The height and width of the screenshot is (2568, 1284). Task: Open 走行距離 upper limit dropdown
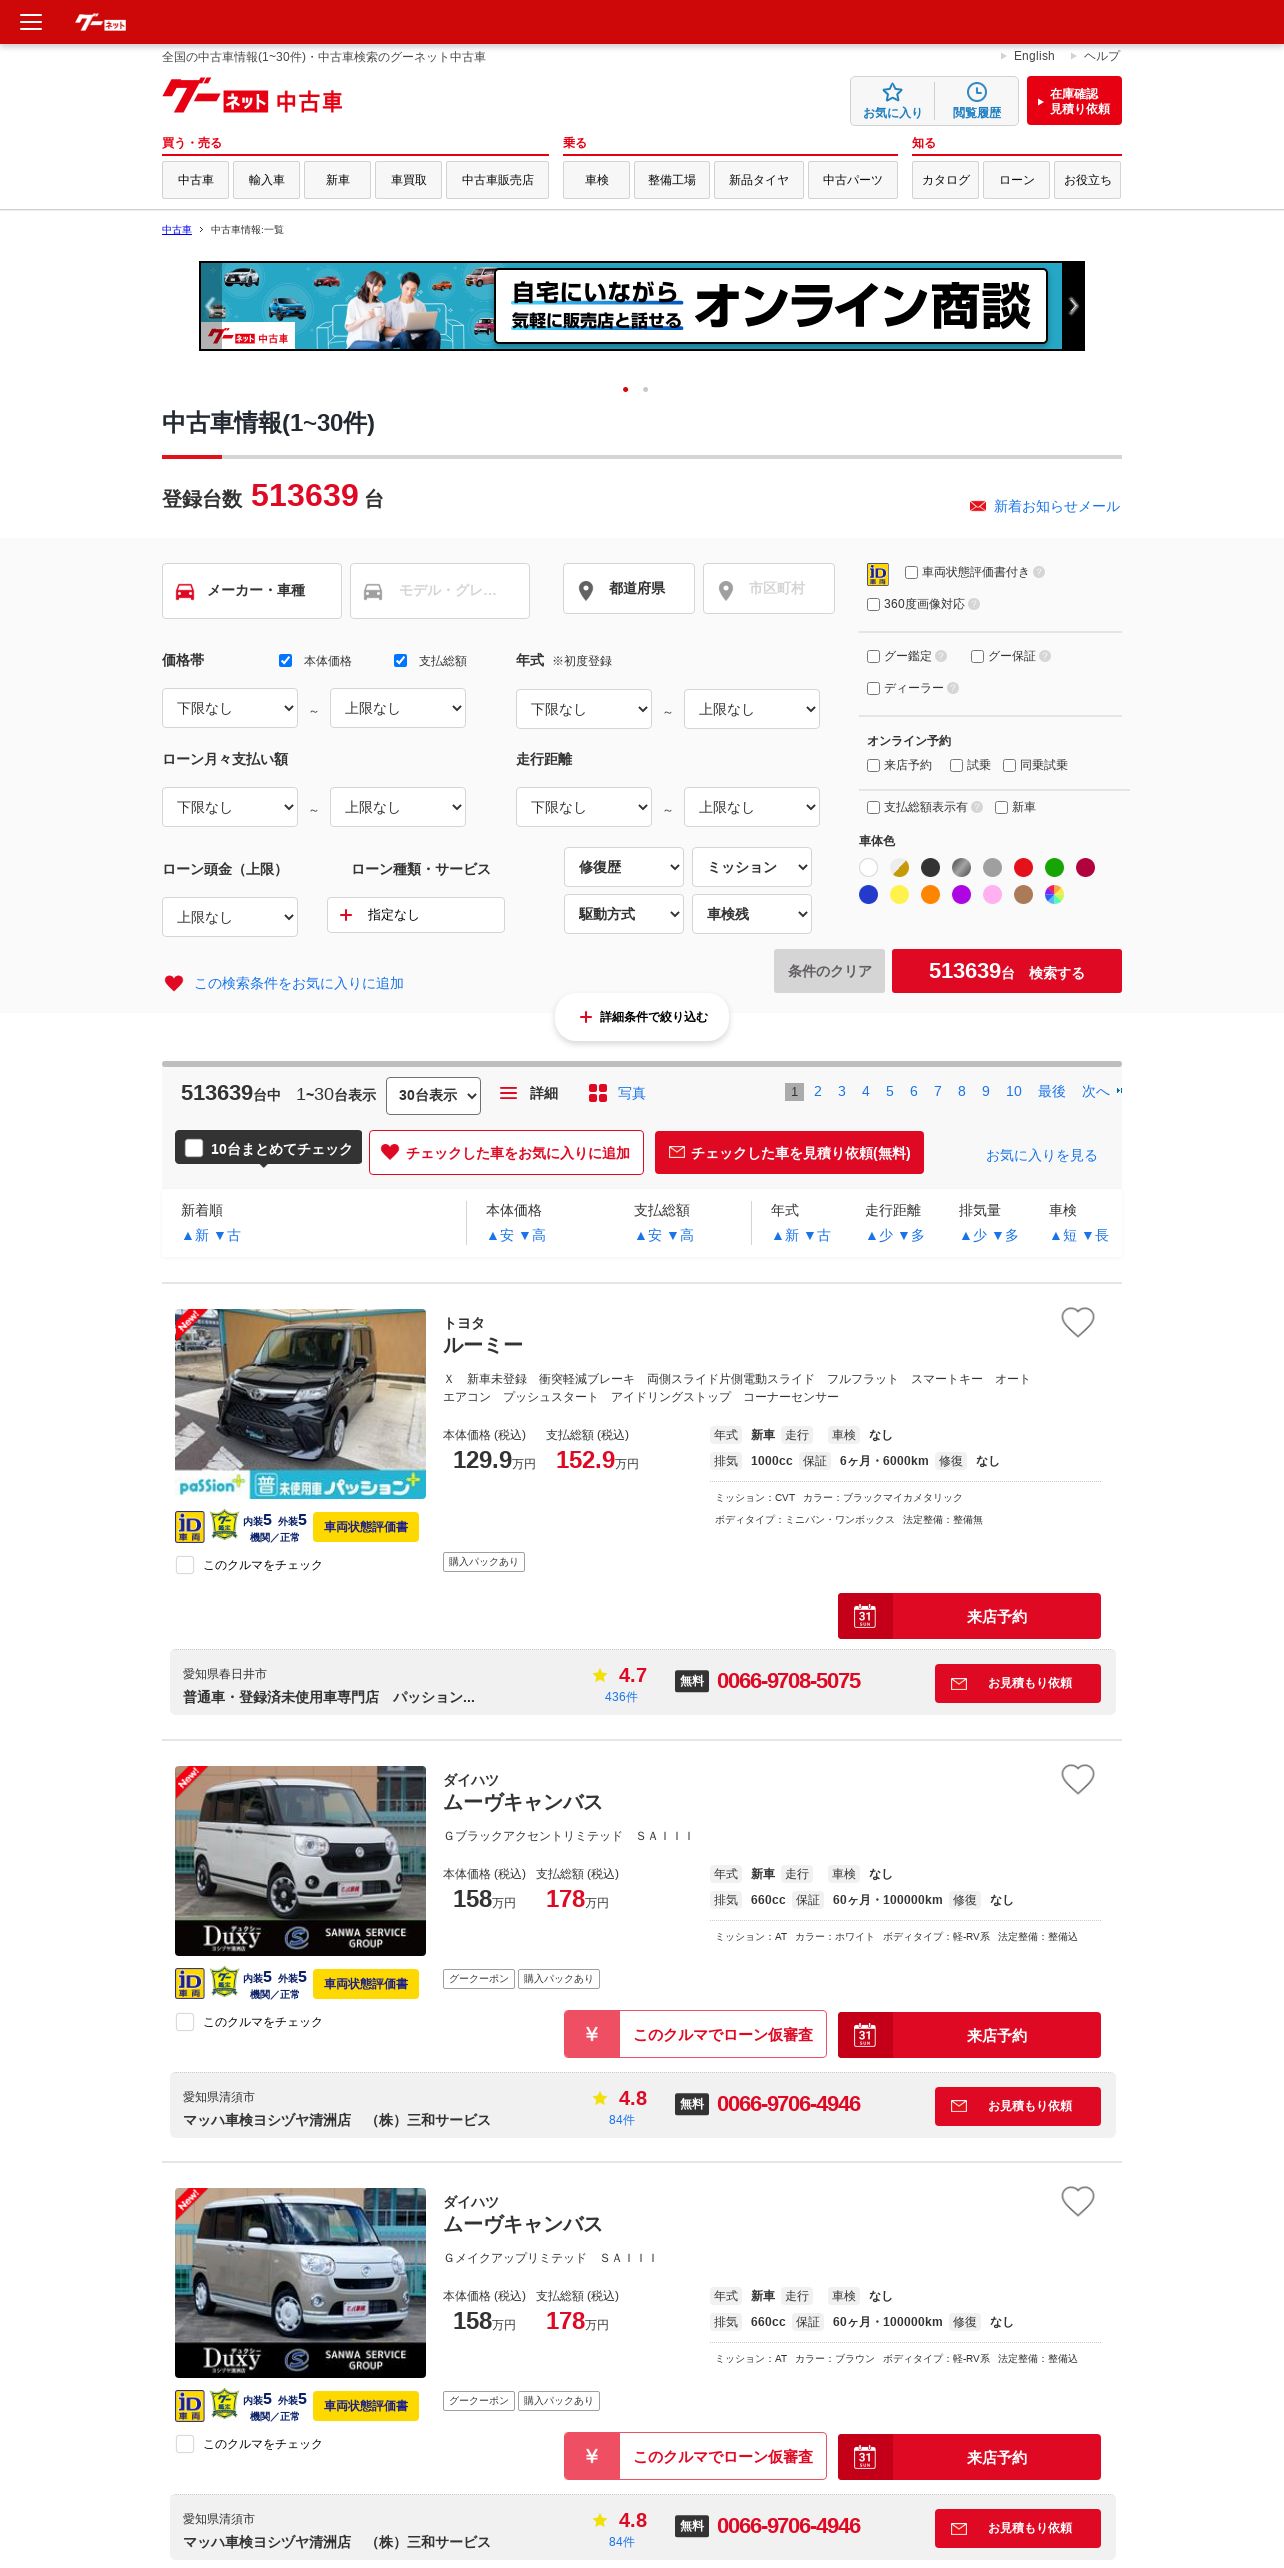[x=752, y=807]
